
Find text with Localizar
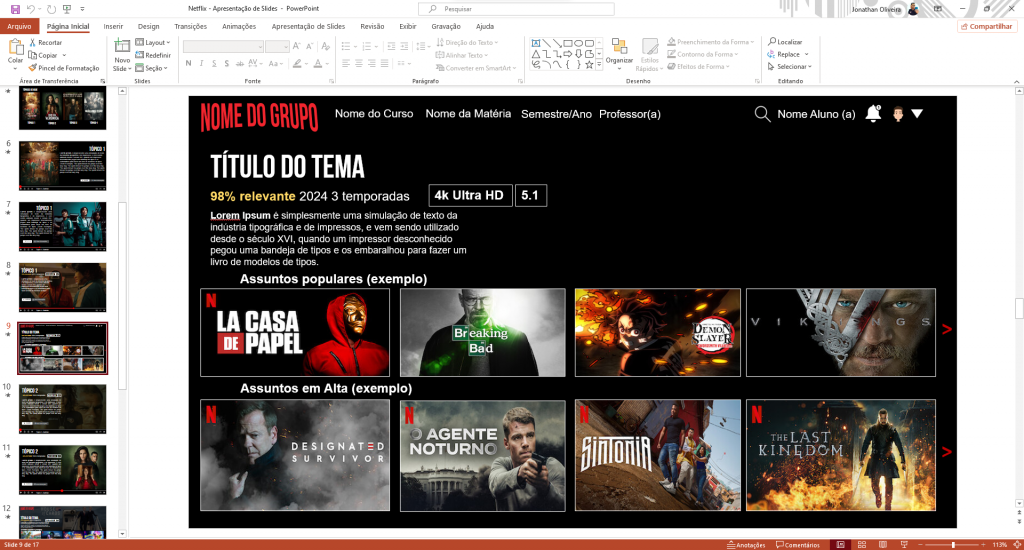[785, 42]
